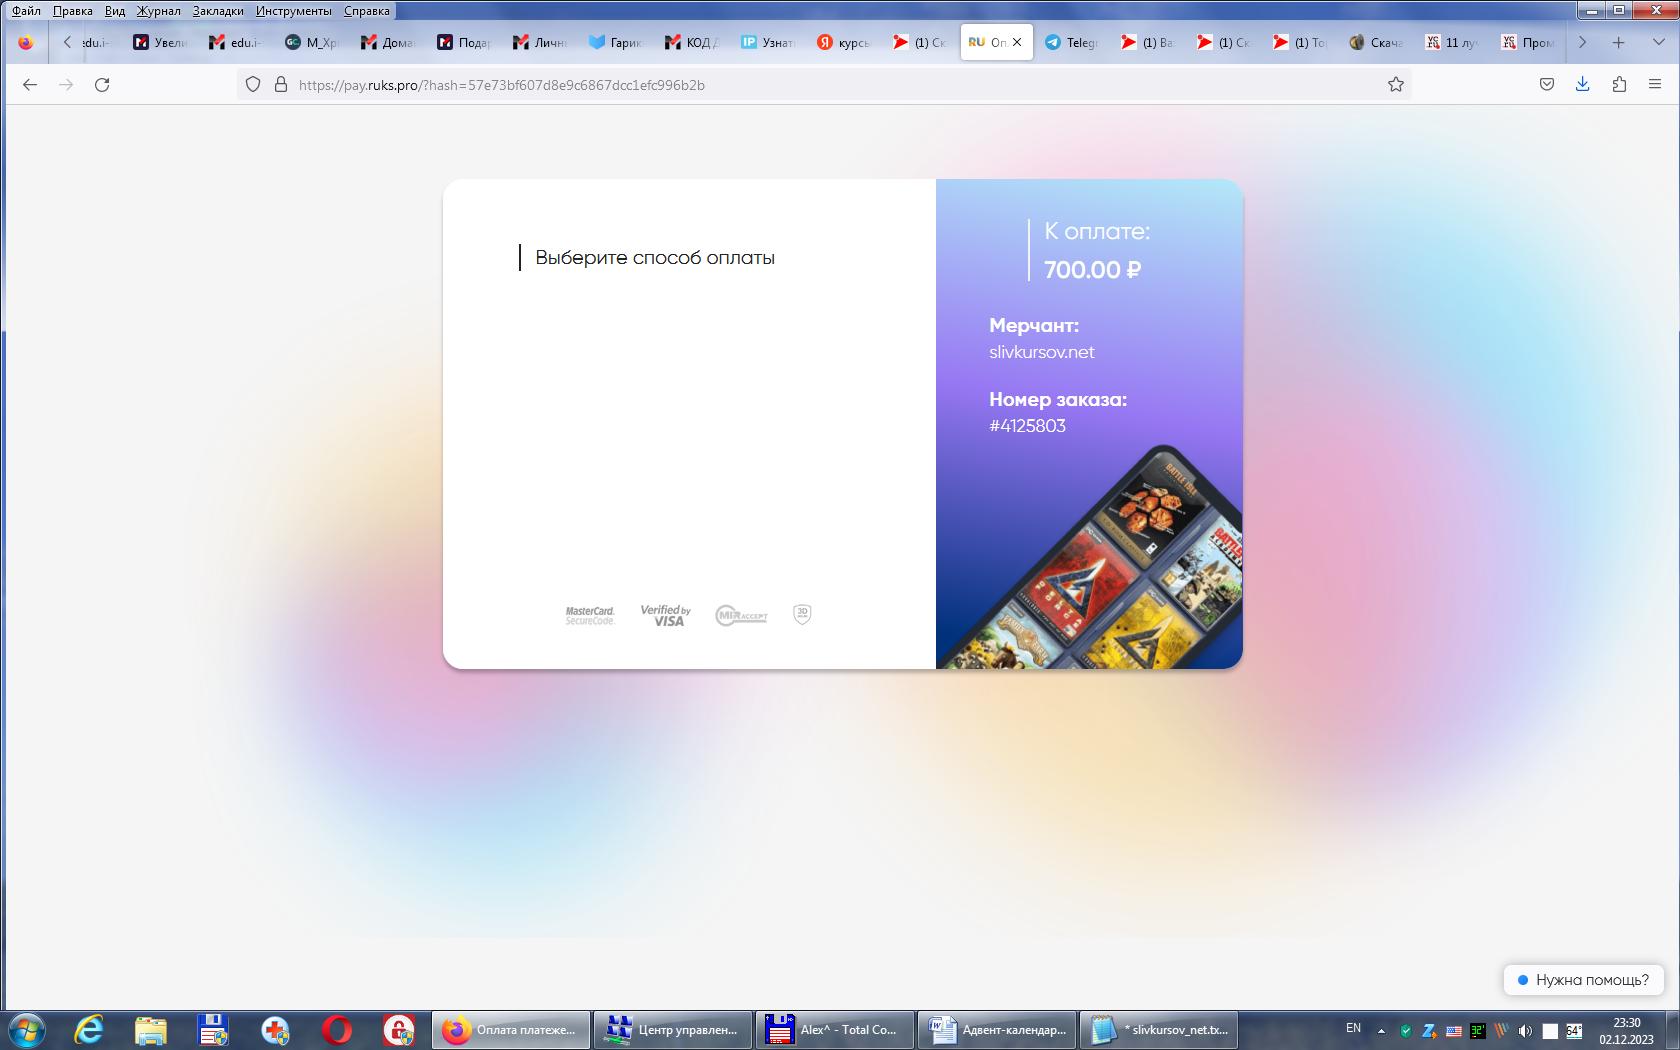Viewport: 1680px width, 1050px height.
Task: Open the extensions puzzle icon
Action: 1619,85
